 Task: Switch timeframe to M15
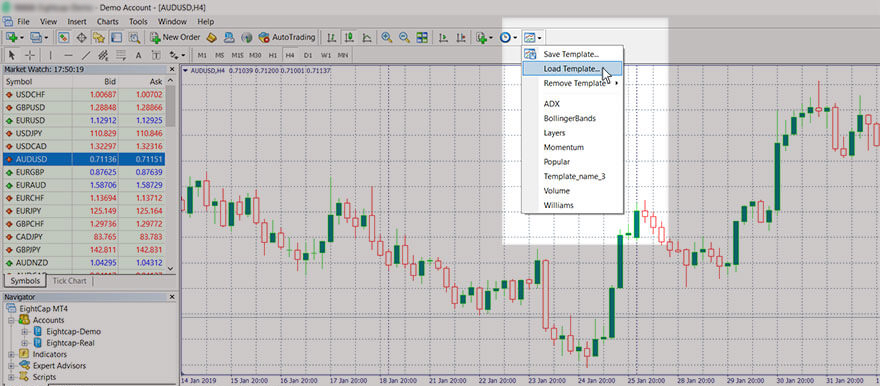click(x=237, y=55)
